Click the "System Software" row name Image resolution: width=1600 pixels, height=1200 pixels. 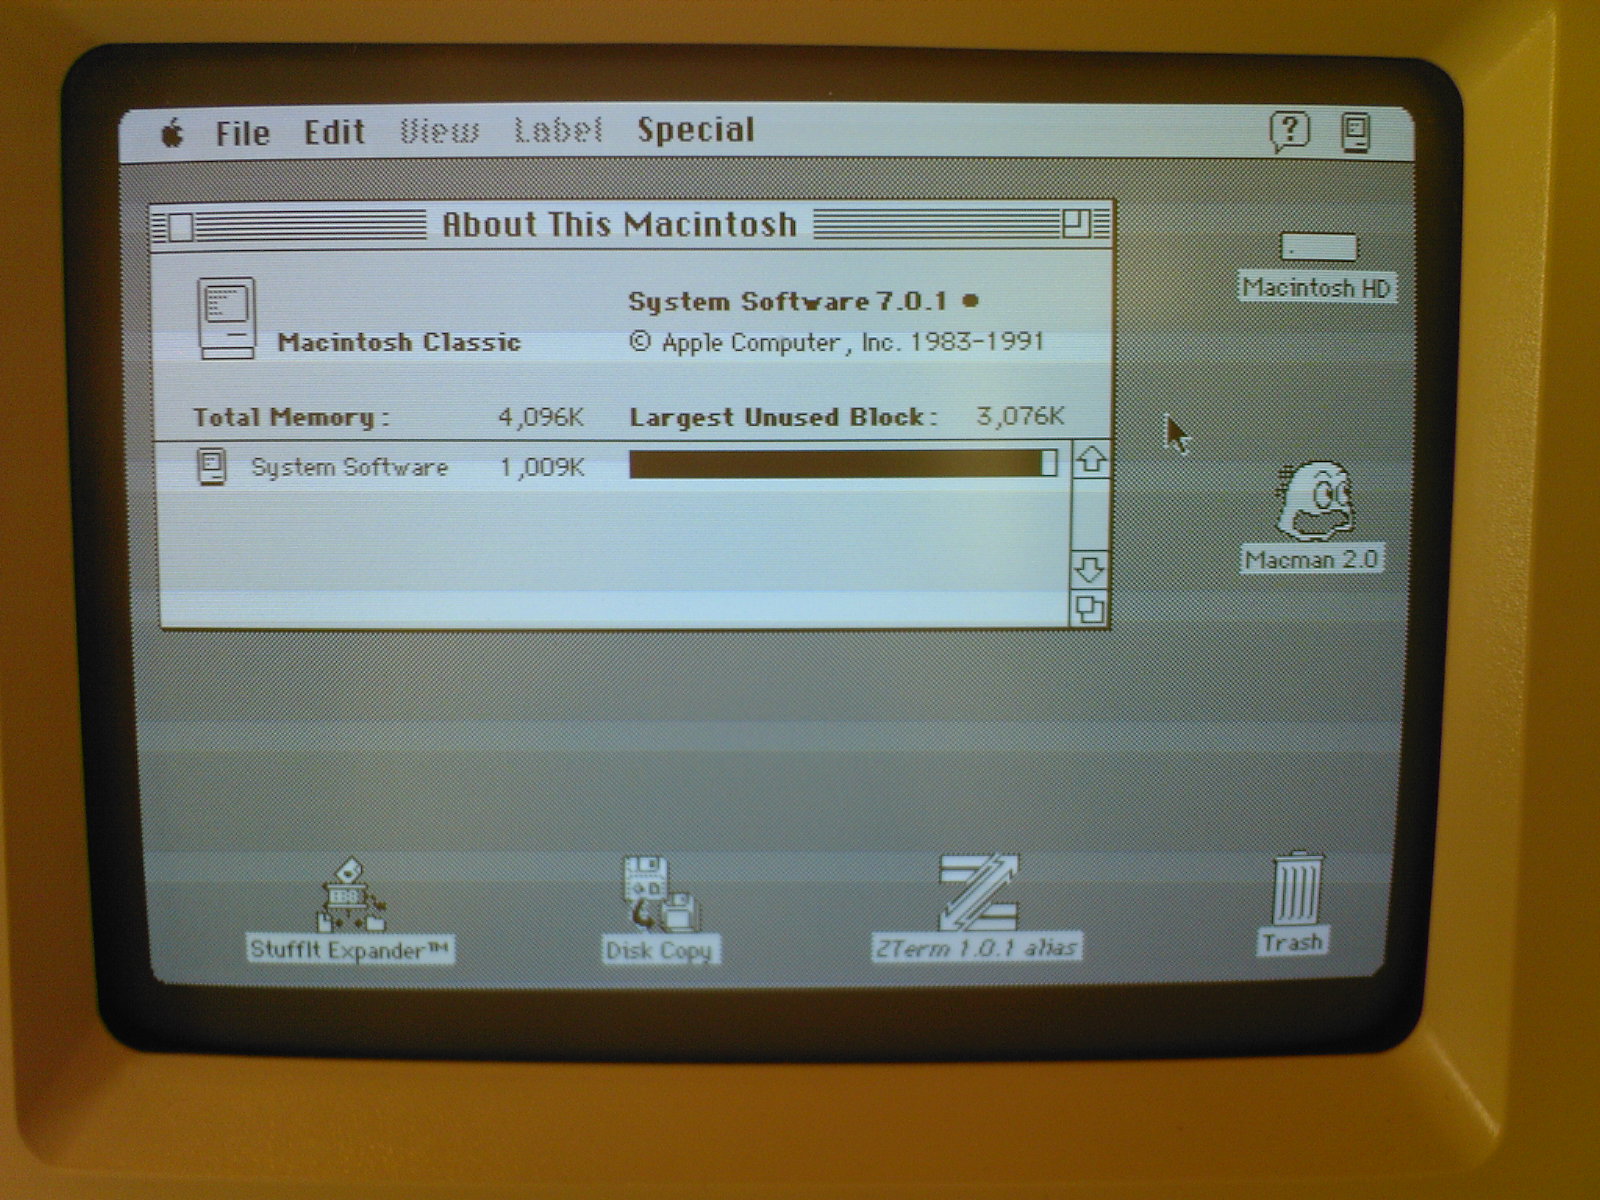point(349,467)
